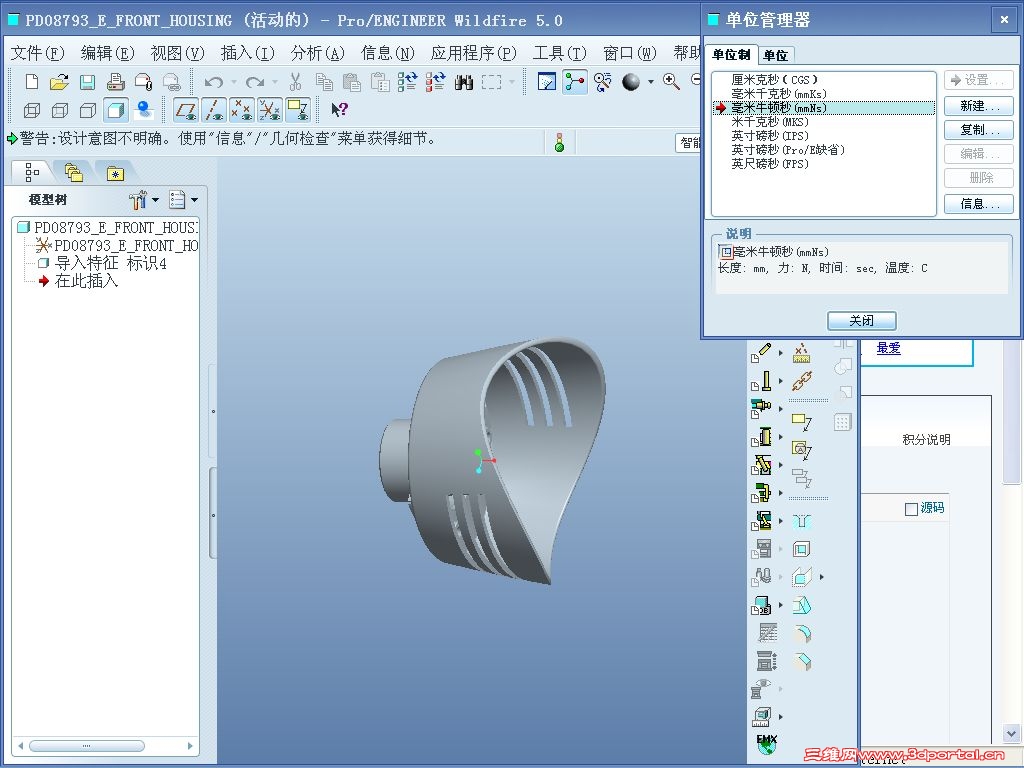Open the 工具(T) menu
1024x768 pixels.
click(x=559, y=53)
